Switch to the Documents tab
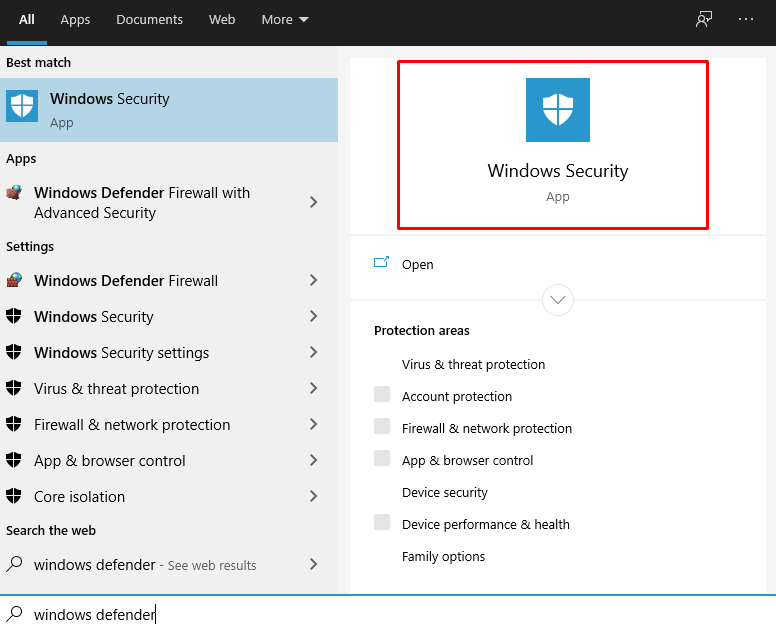The width and height of the screenshot is (776, 630). click(x=148, y=20)
